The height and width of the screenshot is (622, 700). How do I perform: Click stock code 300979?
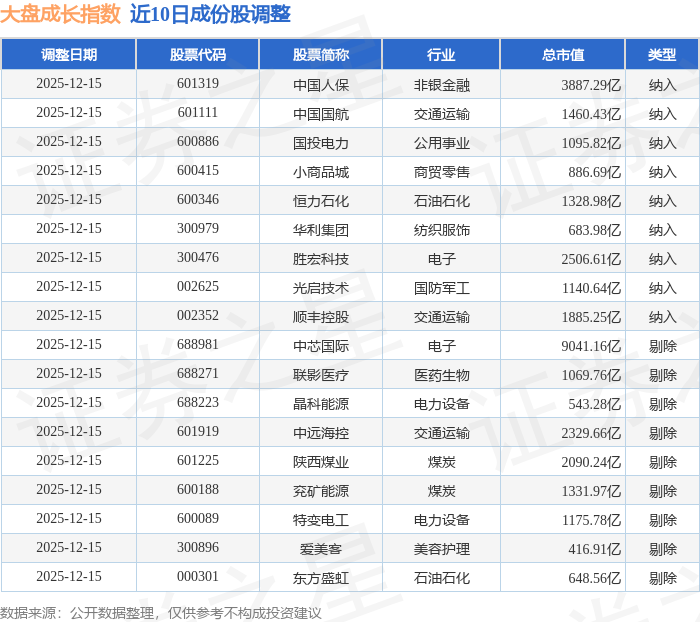(198, 229)
